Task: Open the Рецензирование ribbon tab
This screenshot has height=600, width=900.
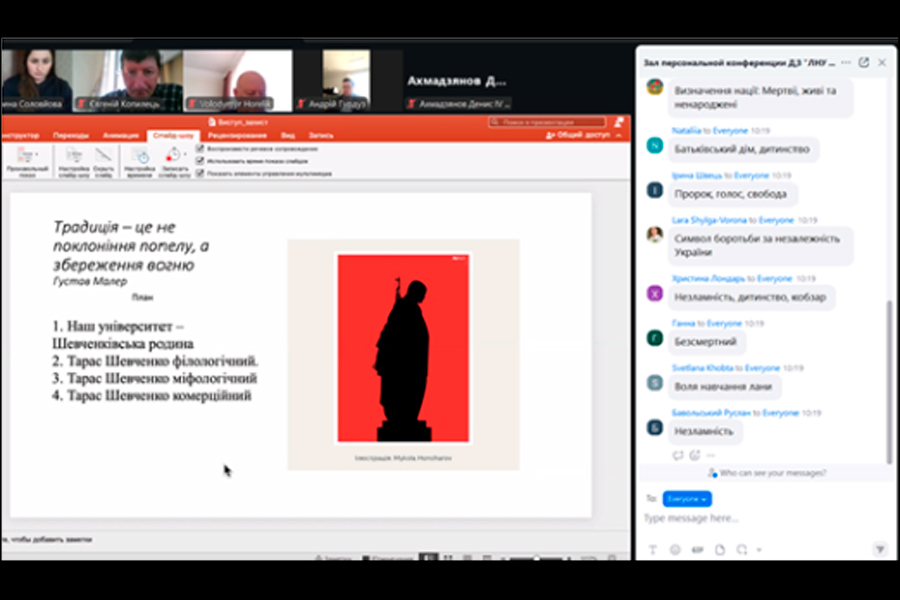Action: click(x=237, y=136)
